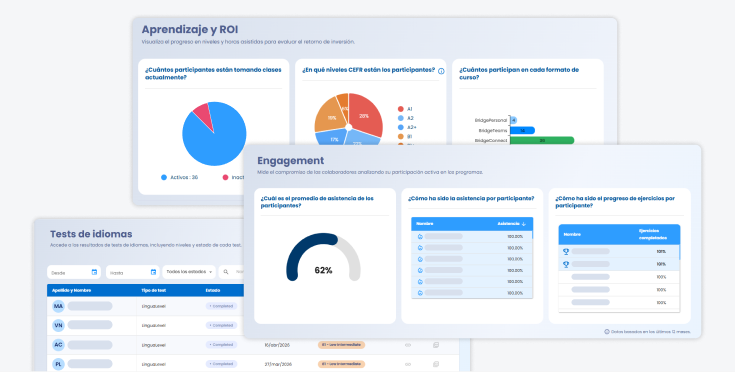This screenshot has height=372, width=735.
Task: Click the Engagement panel heading
Action: pos(291,161)
